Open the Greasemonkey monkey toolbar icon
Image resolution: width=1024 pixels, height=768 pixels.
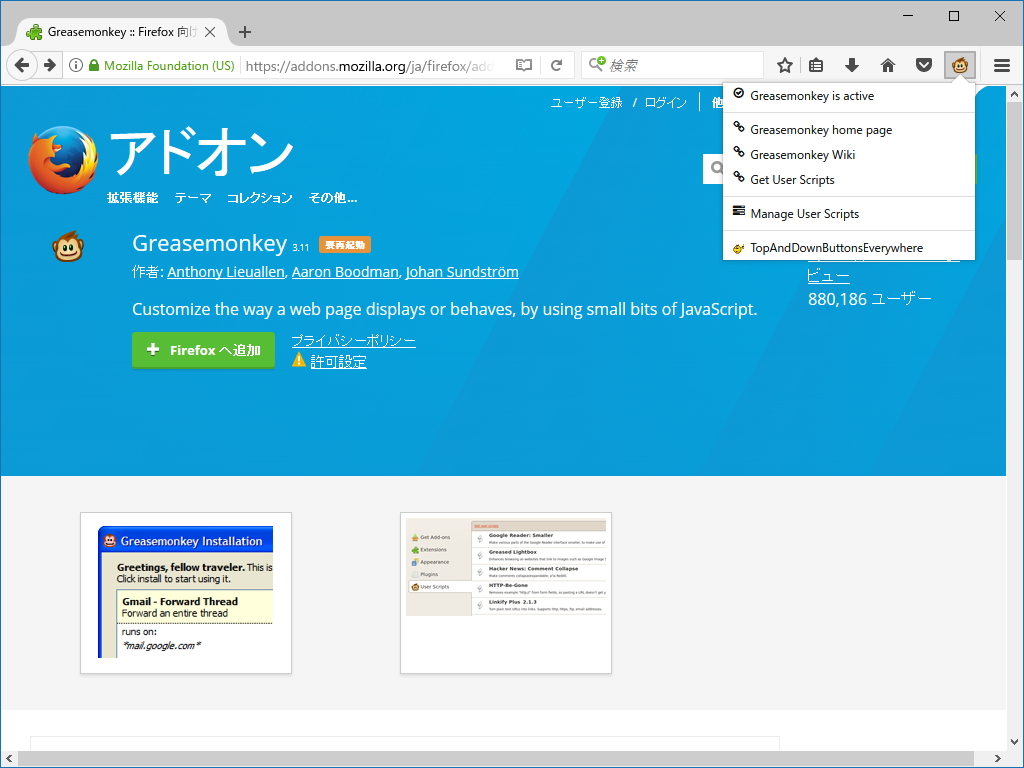coord(960,64)
